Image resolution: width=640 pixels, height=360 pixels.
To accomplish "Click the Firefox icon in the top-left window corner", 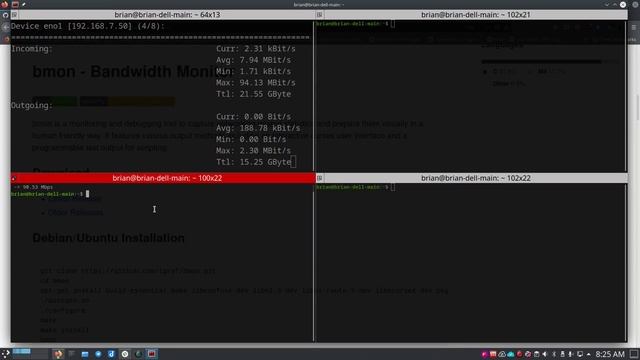I will click(x=5, y=4).
